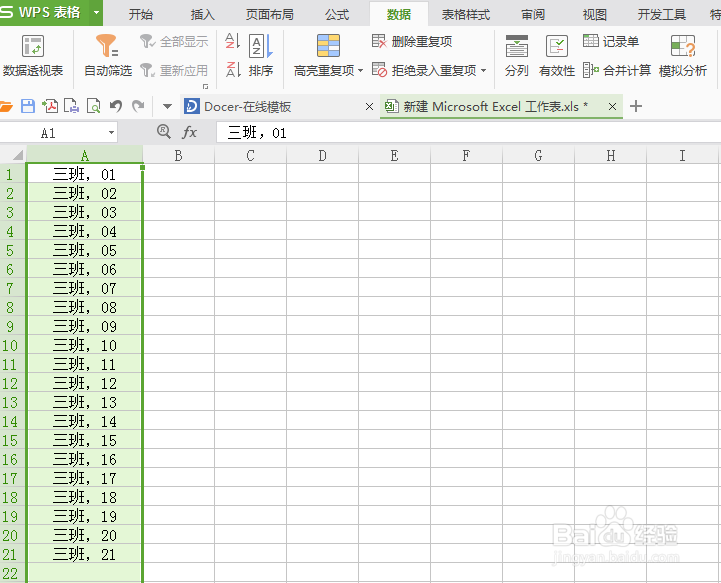Enable AutoFilter (自动筛选) funnel icon
The height and width of the screenshot is (583, 721).
(107, 46)
